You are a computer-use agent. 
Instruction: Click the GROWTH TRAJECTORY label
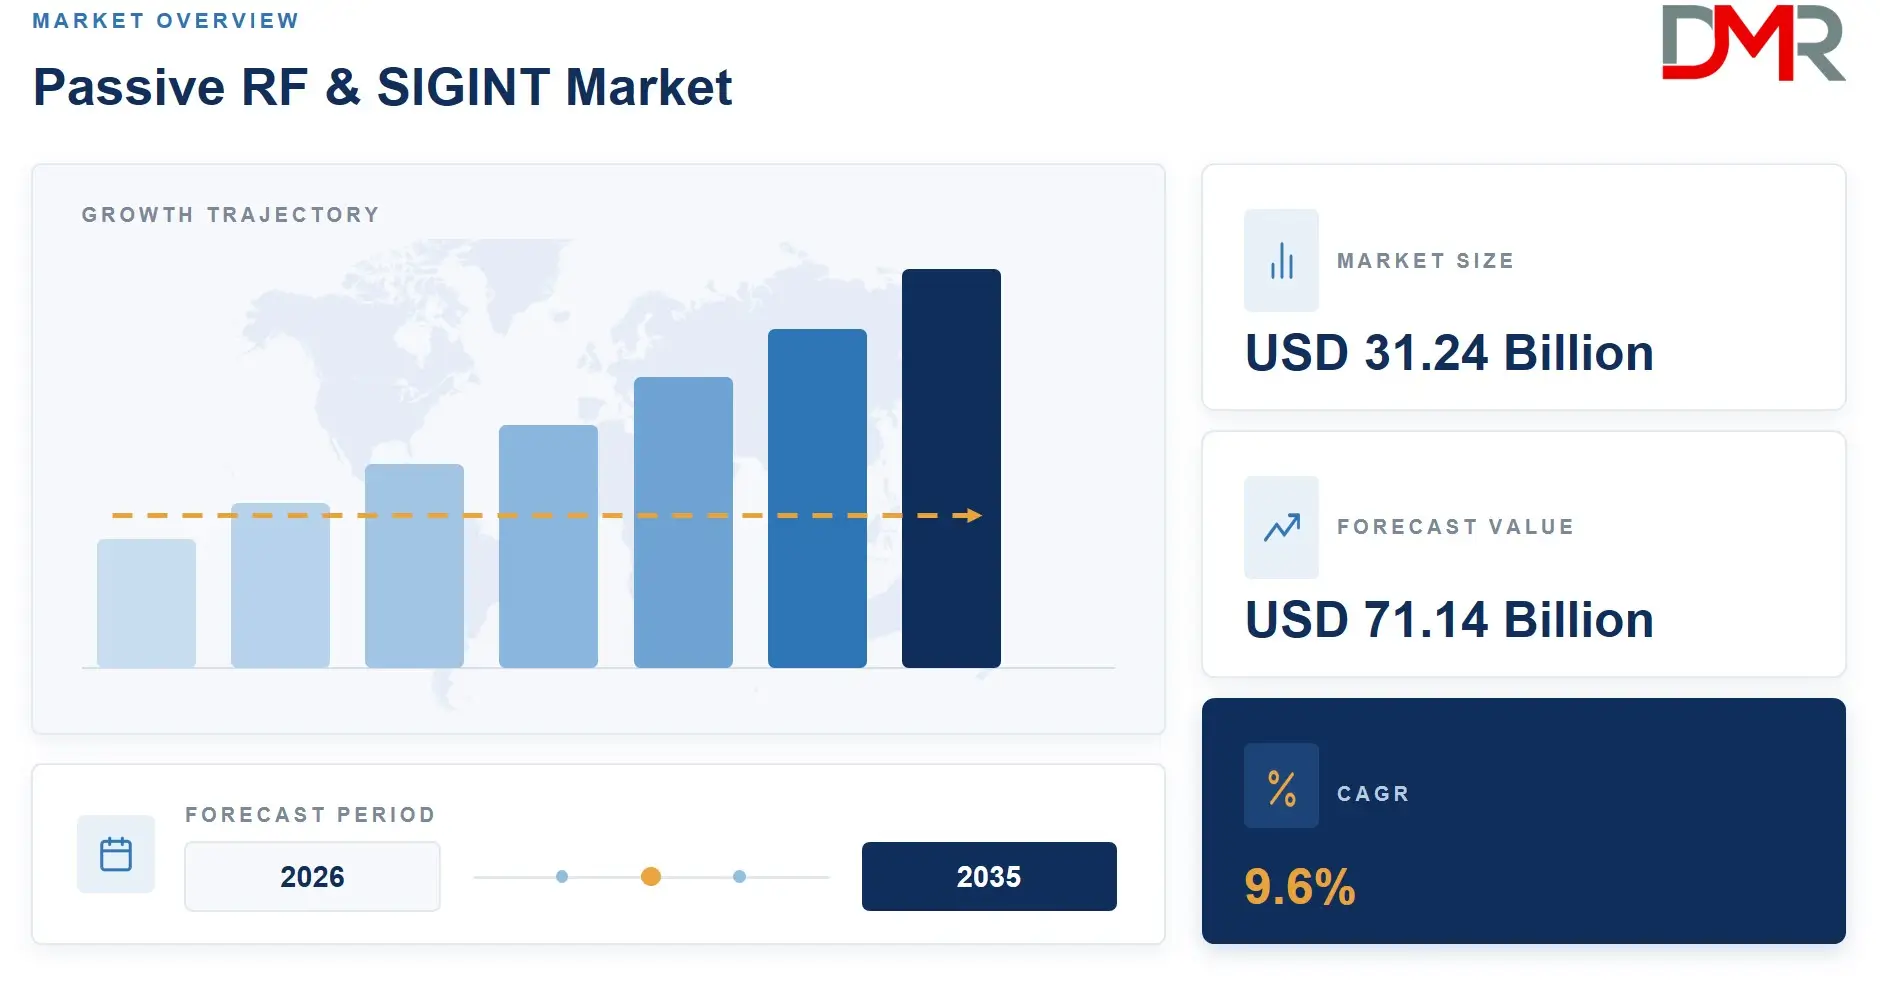(x=231, y=215)
